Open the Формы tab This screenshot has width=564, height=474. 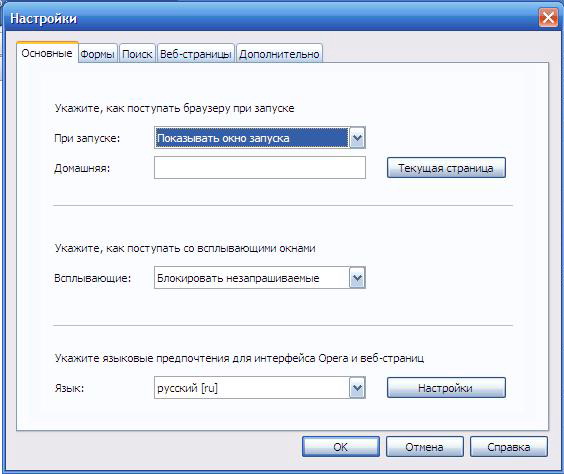coord(97,54)
